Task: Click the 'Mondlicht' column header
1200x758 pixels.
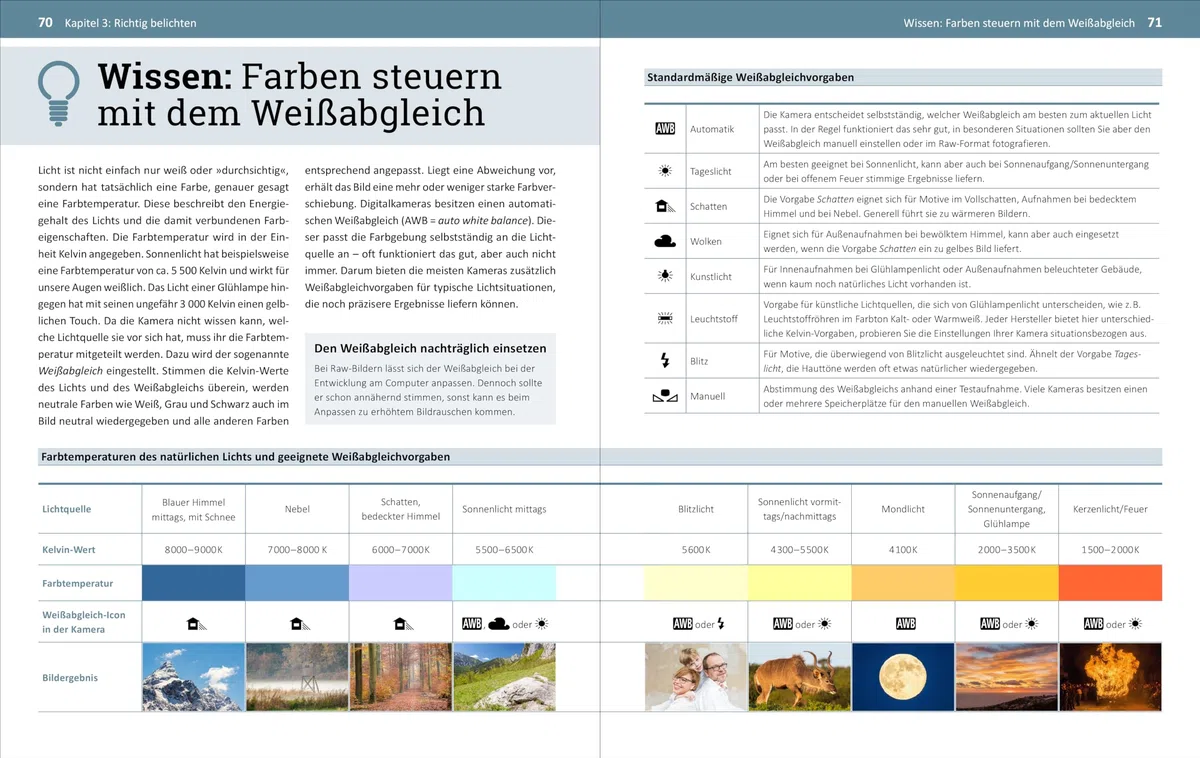Action: tap(903, 509)
